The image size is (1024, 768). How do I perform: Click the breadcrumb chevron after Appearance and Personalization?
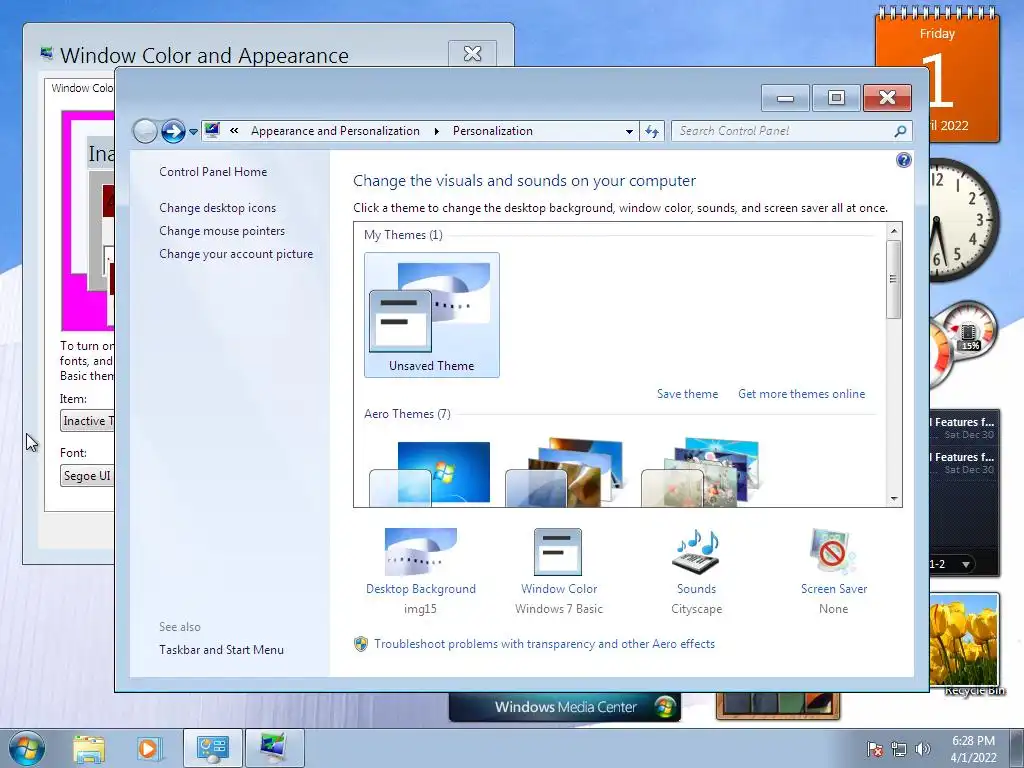(x=436, y=131)
